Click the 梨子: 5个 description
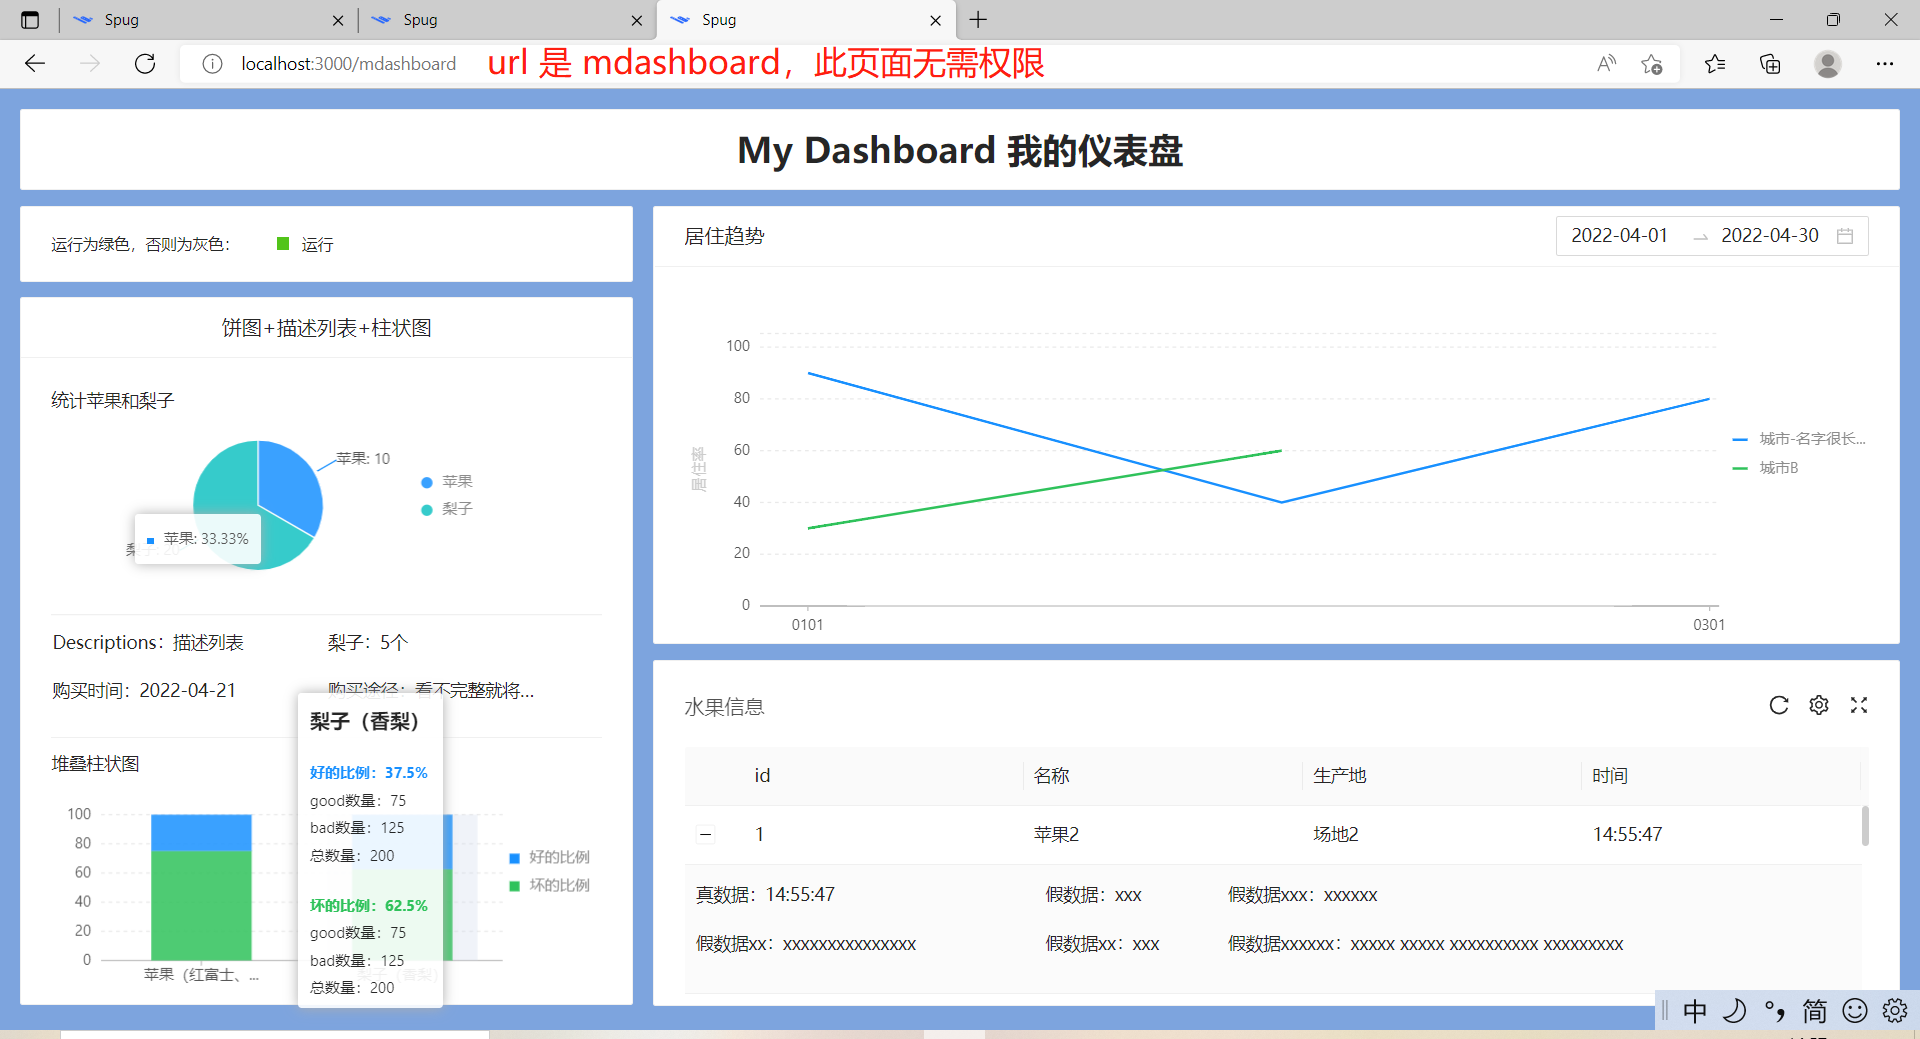This screenshot has width=1920, height=1039. click(x=368, y=642)
